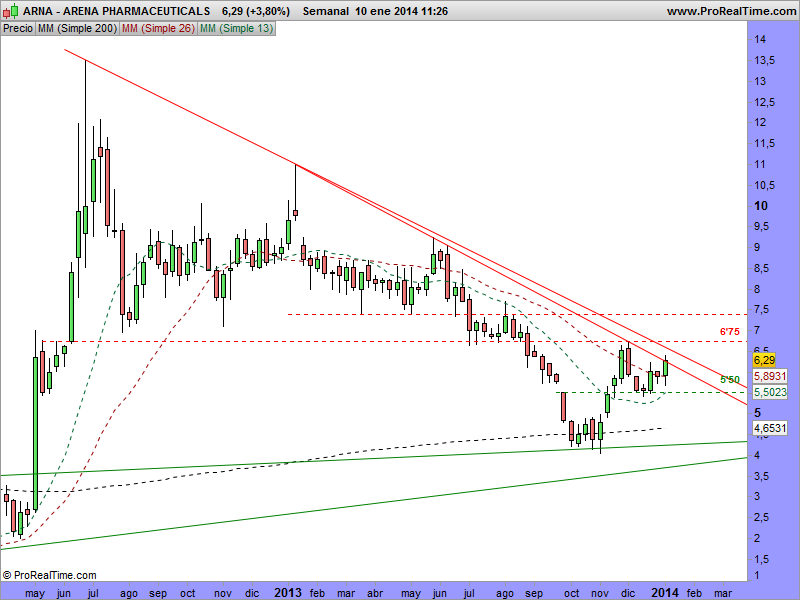Click the 12 price axis label

pyautogui.click(x=760, y=122)
